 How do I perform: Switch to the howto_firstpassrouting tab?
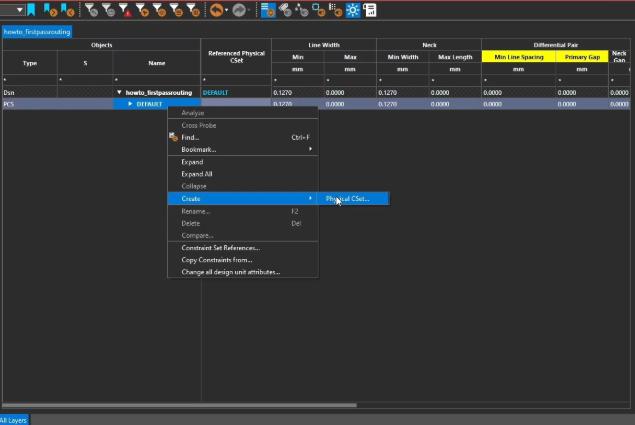tap(37, 32)
